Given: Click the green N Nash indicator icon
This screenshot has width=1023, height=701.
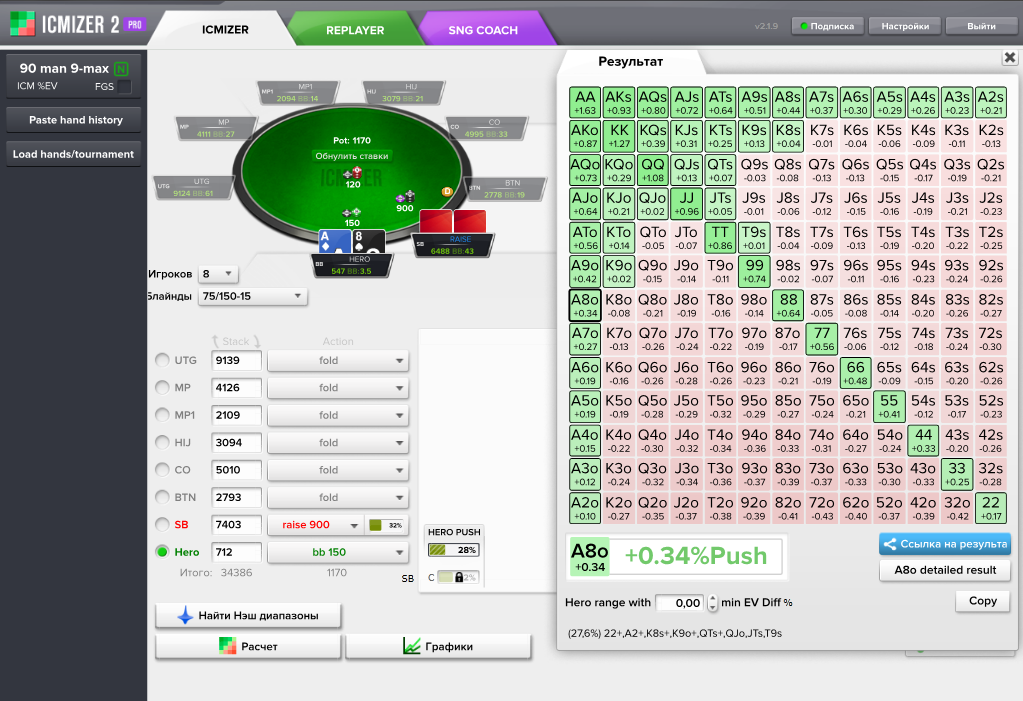Looking at the screenshot, I should coord(121,69).
